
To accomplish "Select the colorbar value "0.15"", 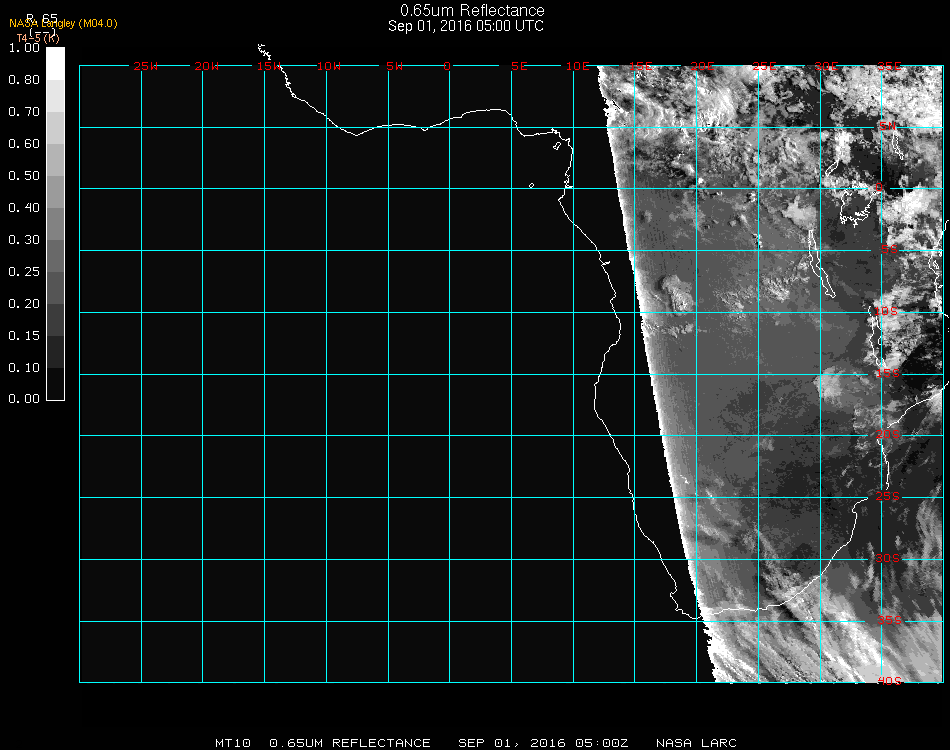I will click(24, 336).
